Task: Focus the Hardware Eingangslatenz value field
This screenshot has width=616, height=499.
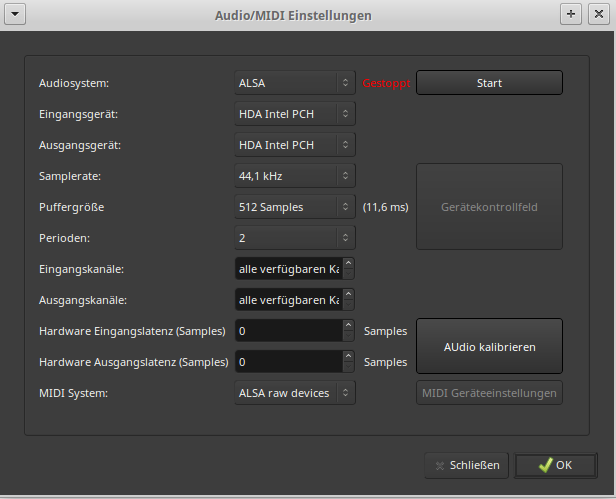Action: [287, 331]
